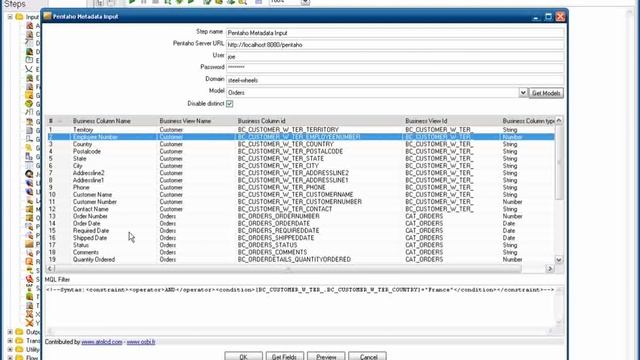640x360 pixels.
Task: Select the Postalcode row
Action: [x=301, y=151]
